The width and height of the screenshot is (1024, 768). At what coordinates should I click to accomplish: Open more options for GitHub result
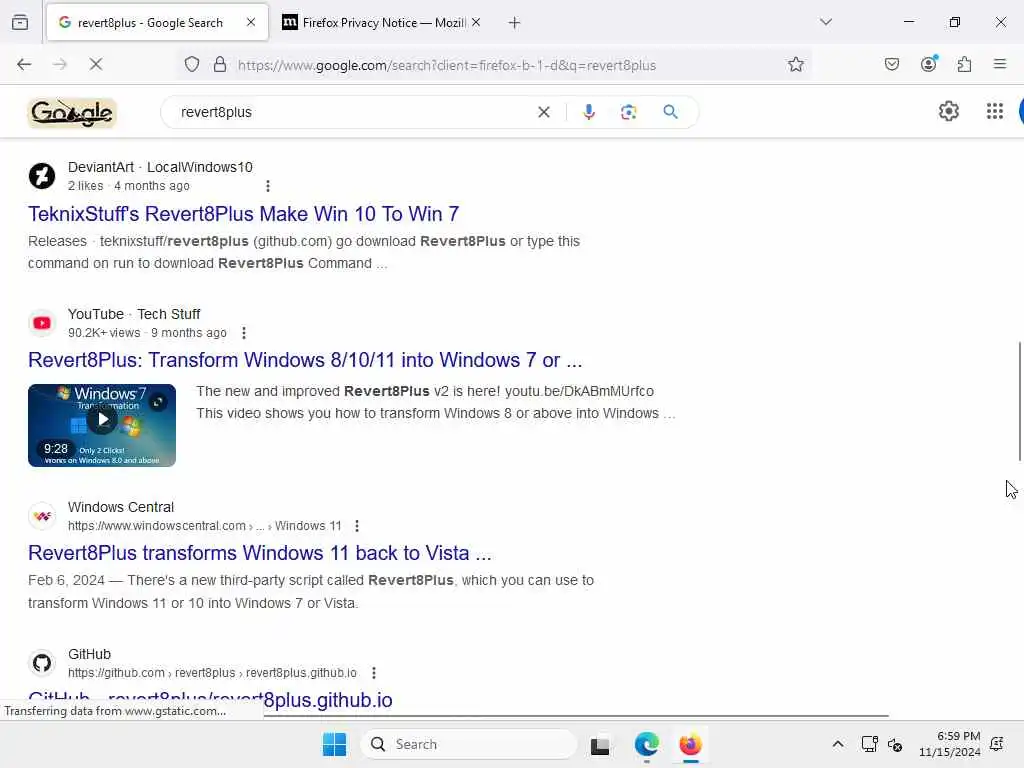point(374,673)
